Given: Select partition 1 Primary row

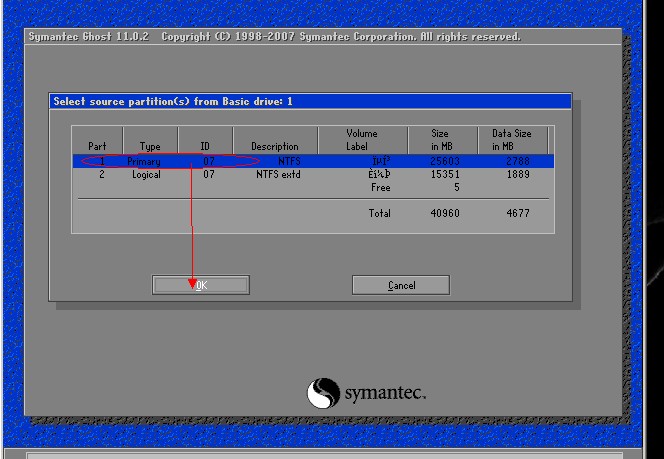Looking at the screenshot, I should (313, 161).
